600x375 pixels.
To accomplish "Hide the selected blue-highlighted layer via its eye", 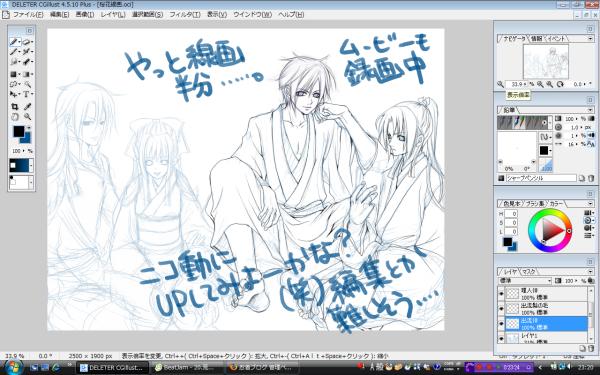I will [x=501, y=324].
